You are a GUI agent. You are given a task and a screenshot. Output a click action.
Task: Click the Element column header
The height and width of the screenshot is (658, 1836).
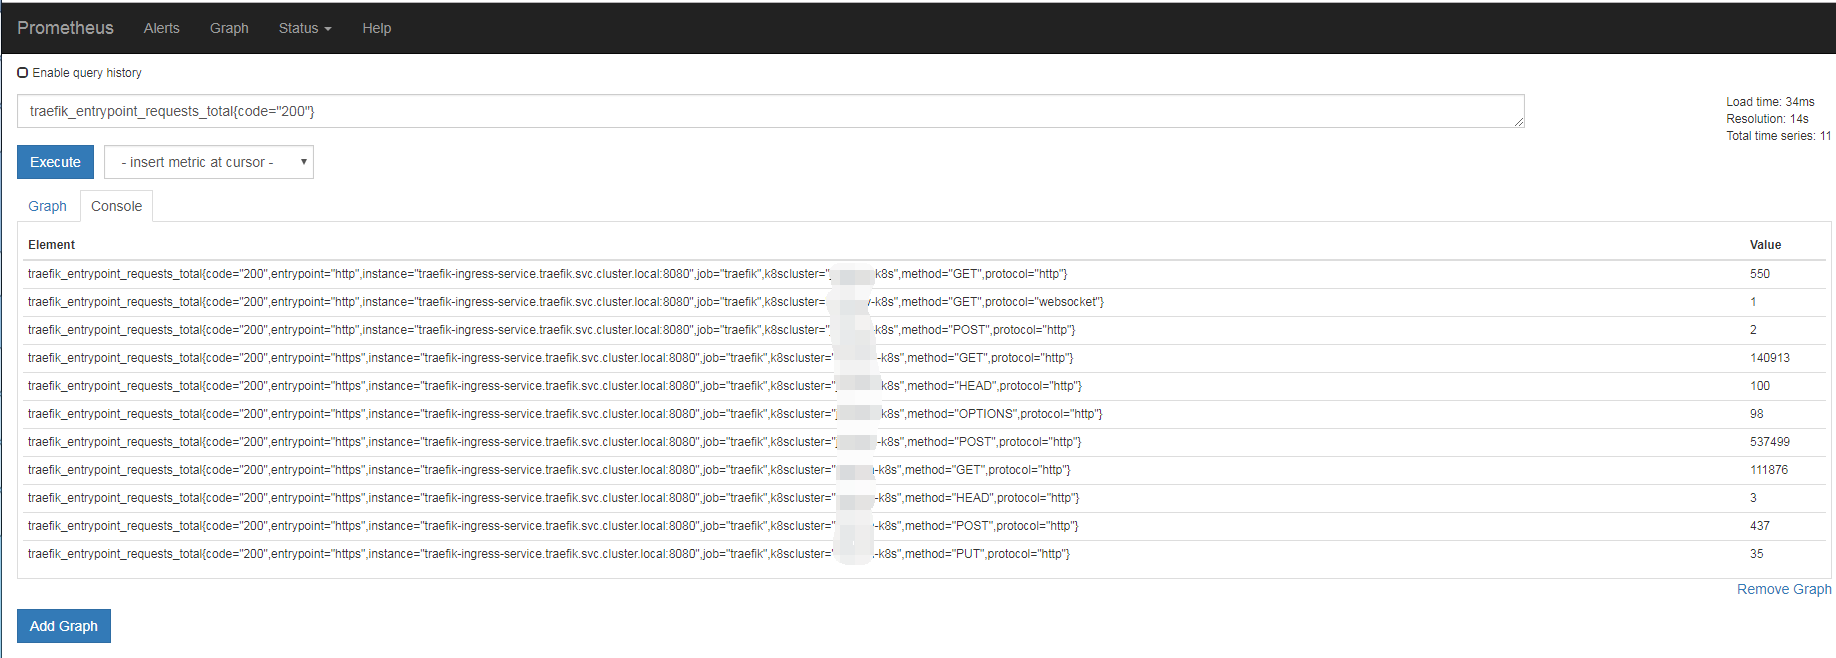point(52,245)
